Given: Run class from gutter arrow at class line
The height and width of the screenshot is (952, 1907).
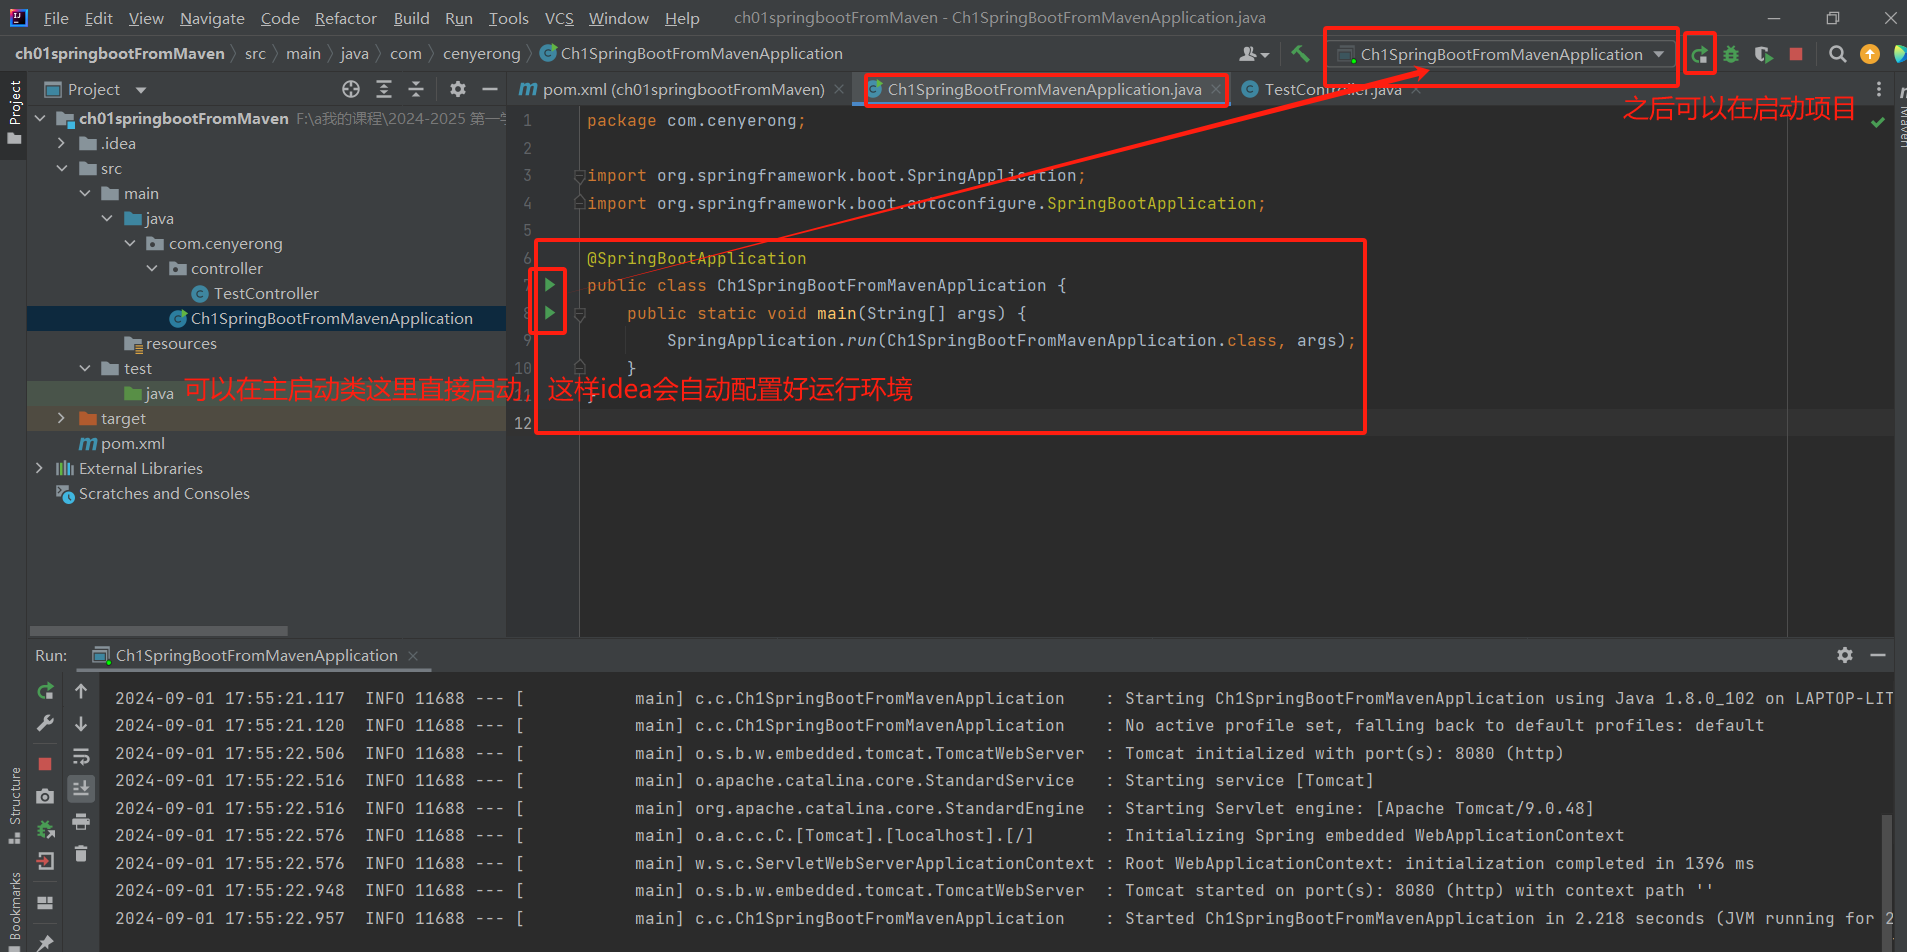Looking at the screenshot, I should click(x=549, y=285).
